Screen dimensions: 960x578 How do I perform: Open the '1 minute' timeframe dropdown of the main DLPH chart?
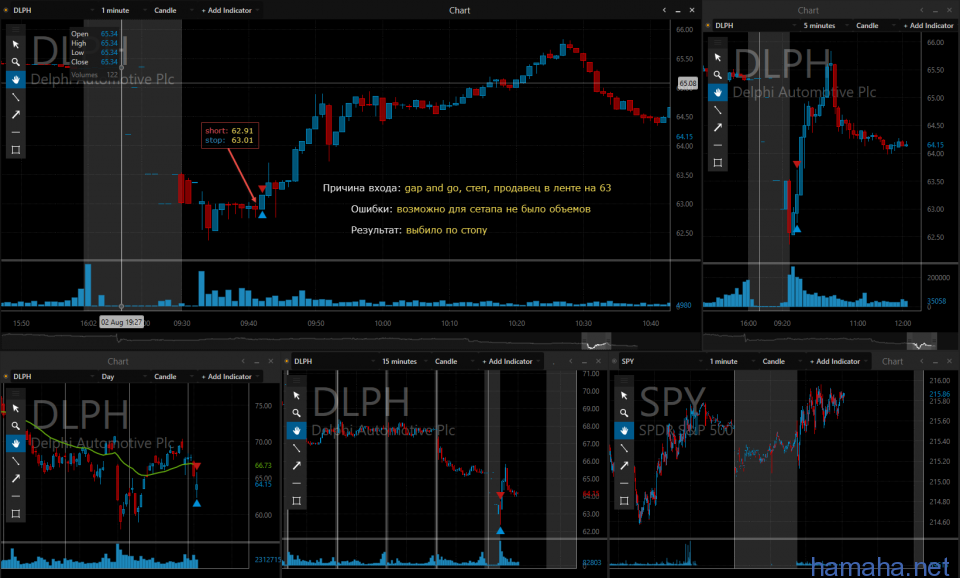[115, 10]
